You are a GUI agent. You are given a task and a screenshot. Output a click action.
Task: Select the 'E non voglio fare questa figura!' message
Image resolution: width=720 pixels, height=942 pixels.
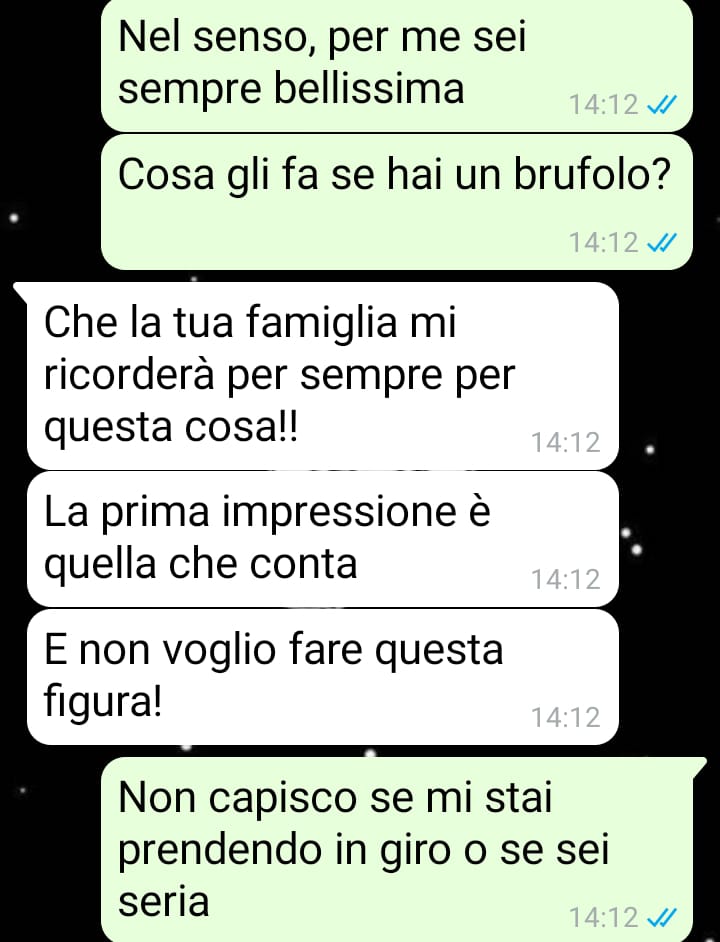(323, 677)
